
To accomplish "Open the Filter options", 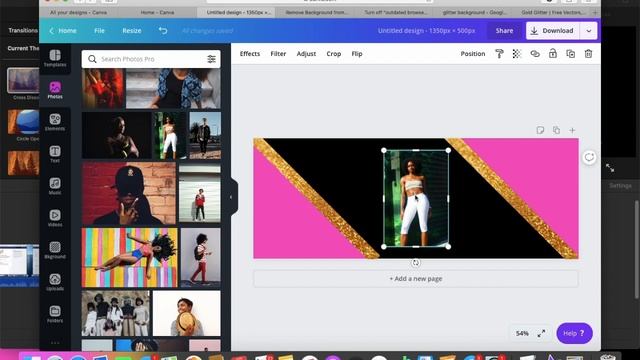I will click(x=278, y=54).
